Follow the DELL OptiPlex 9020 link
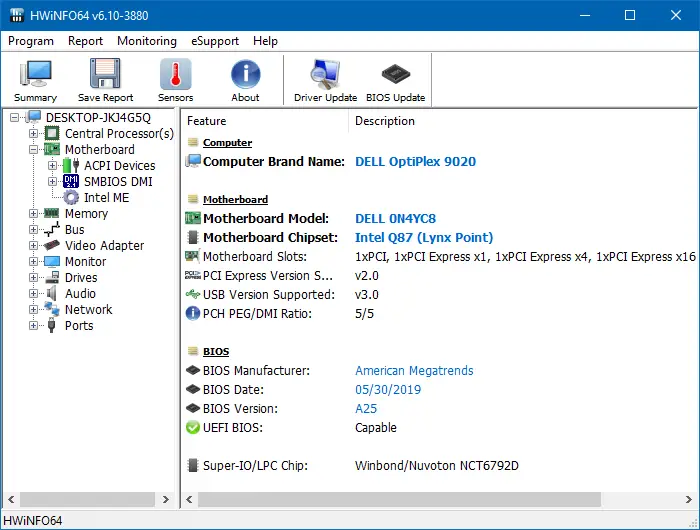The height and width of the screenshot is (530, 700). click(x=415, y=162)
